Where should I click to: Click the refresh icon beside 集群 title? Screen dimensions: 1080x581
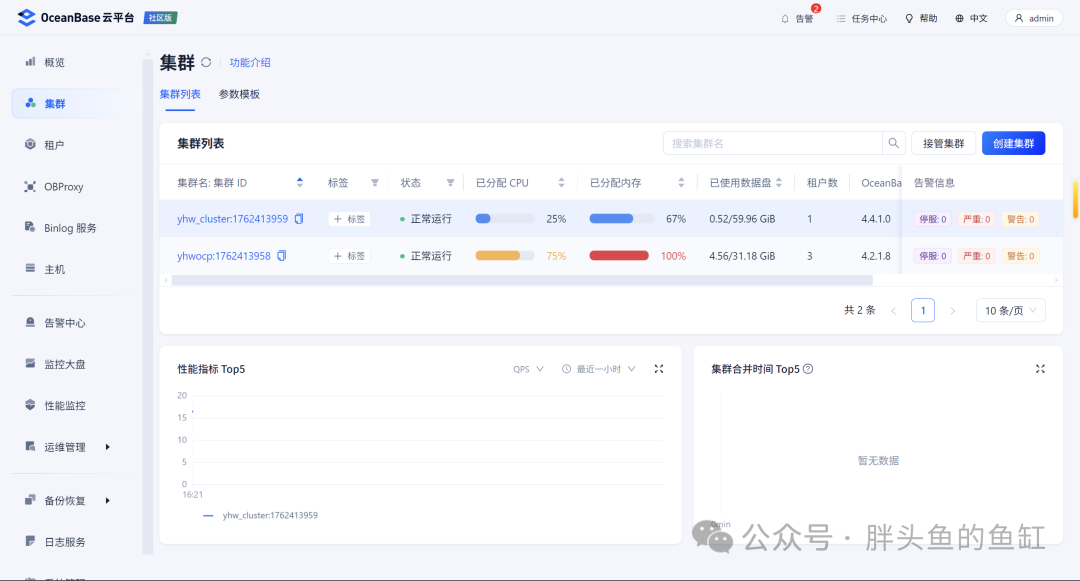coord(206,62)
